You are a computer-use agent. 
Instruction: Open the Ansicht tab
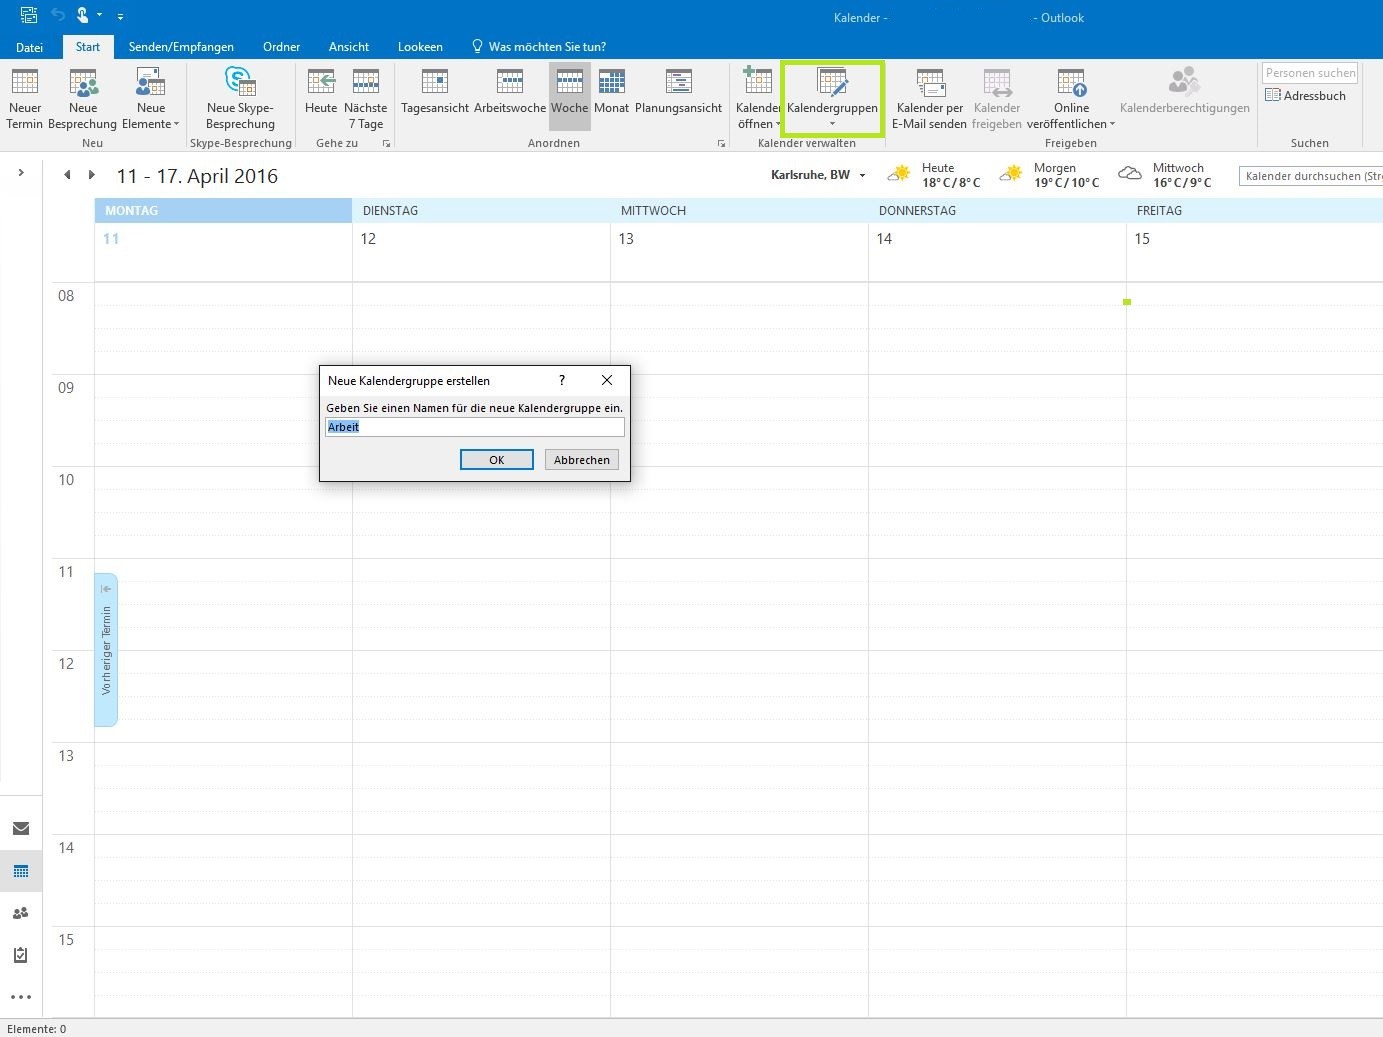coord(349,47)
